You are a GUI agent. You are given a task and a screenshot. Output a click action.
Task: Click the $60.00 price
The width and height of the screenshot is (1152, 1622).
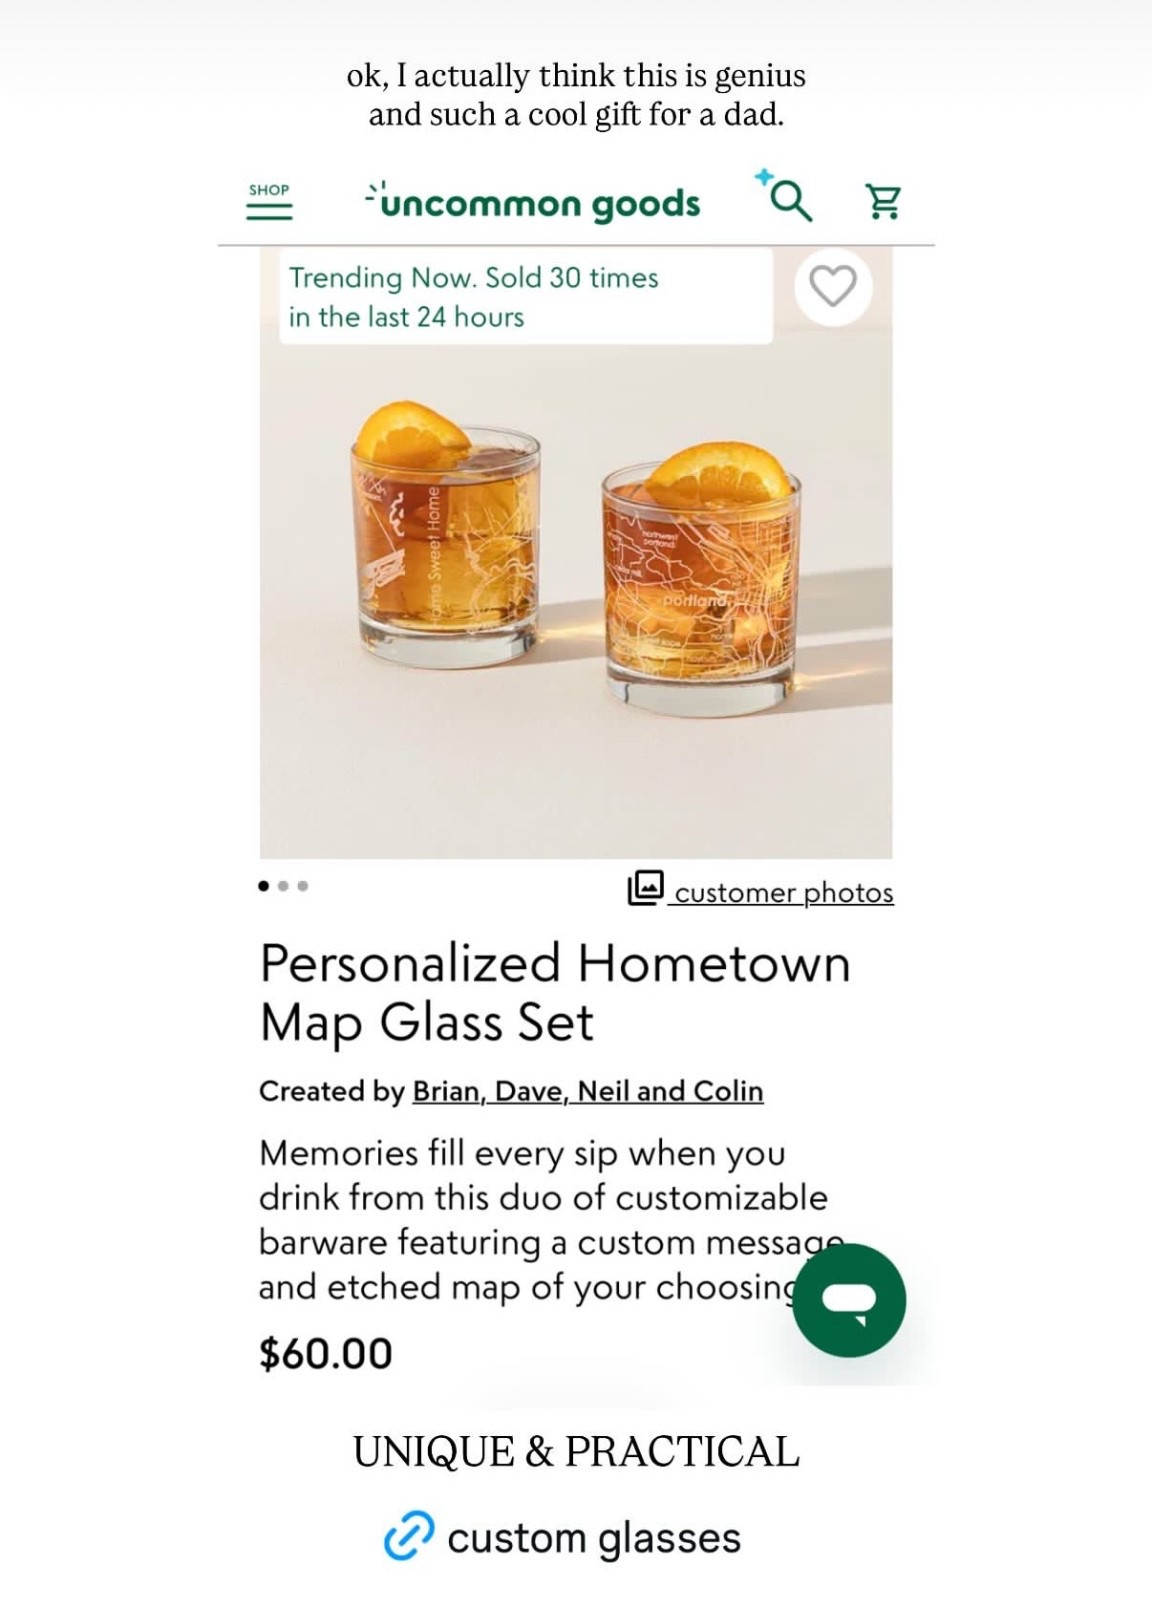[326, 1354]
